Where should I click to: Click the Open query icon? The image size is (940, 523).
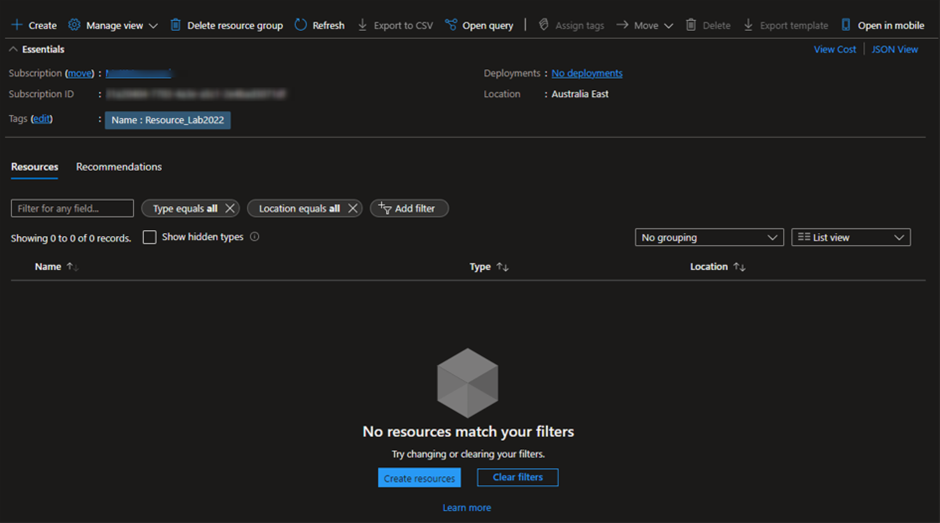tap(451, 25)
